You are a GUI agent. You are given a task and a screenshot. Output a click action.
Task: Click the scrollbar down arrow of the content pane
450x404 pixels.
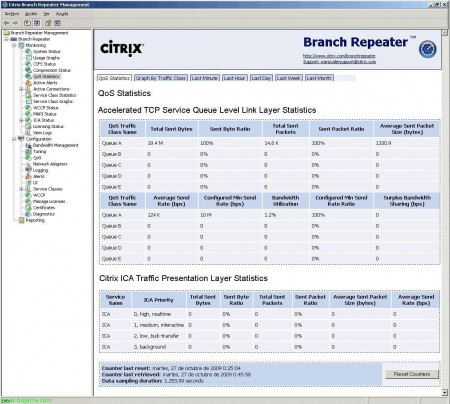click(445, 392)
